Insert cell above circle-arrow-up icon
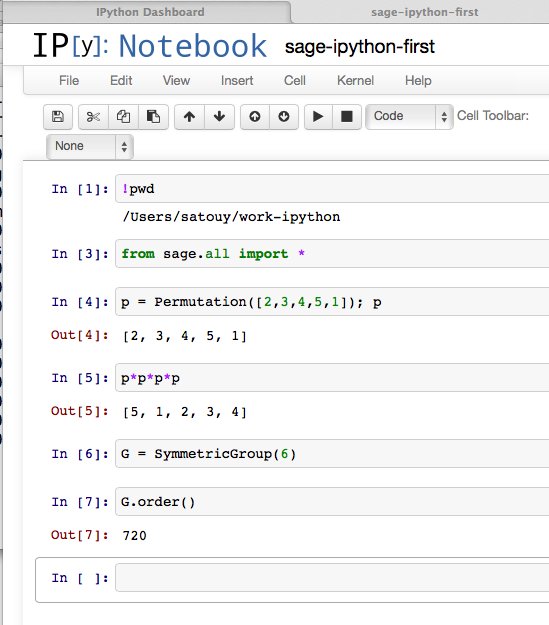Image resolution: width=549 pixels, height=625 pixels. [255, 117]
